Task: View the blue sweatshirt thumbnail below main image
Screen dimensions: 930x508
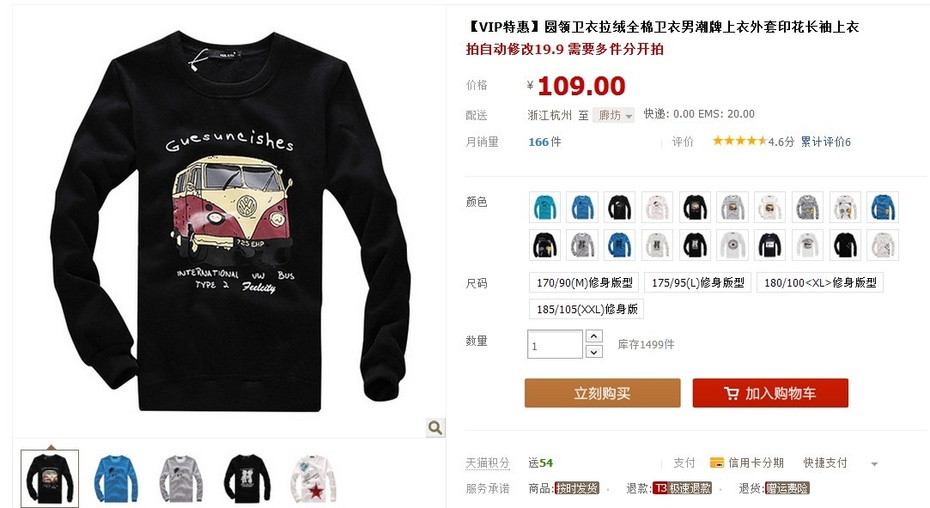Action: (116, 478)
